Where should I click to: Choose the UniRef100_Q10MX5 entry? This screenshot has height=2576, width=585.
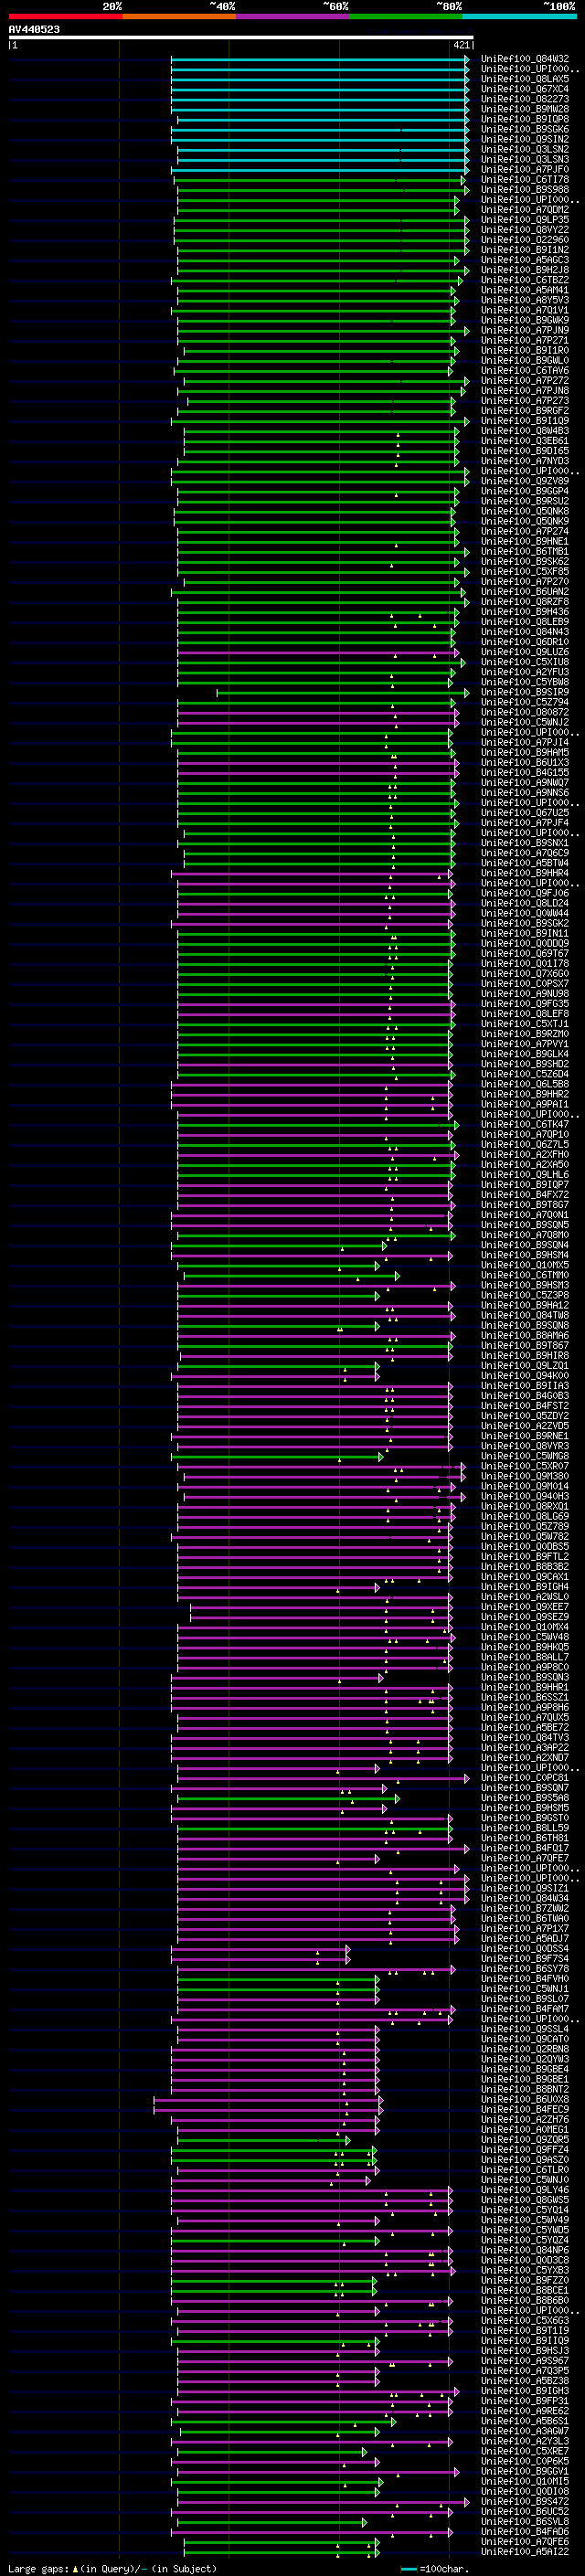[525, 1265]
